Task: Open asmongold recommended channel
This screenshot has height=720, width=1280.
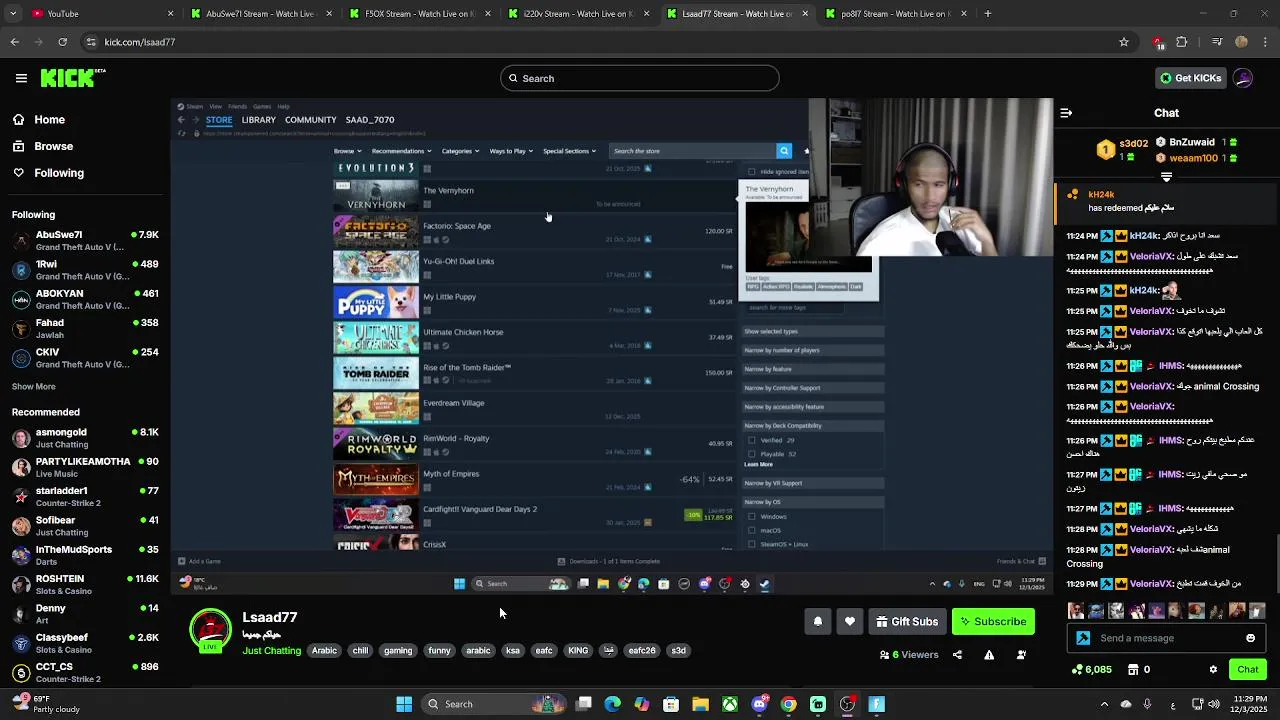Action: coord(84,438)
